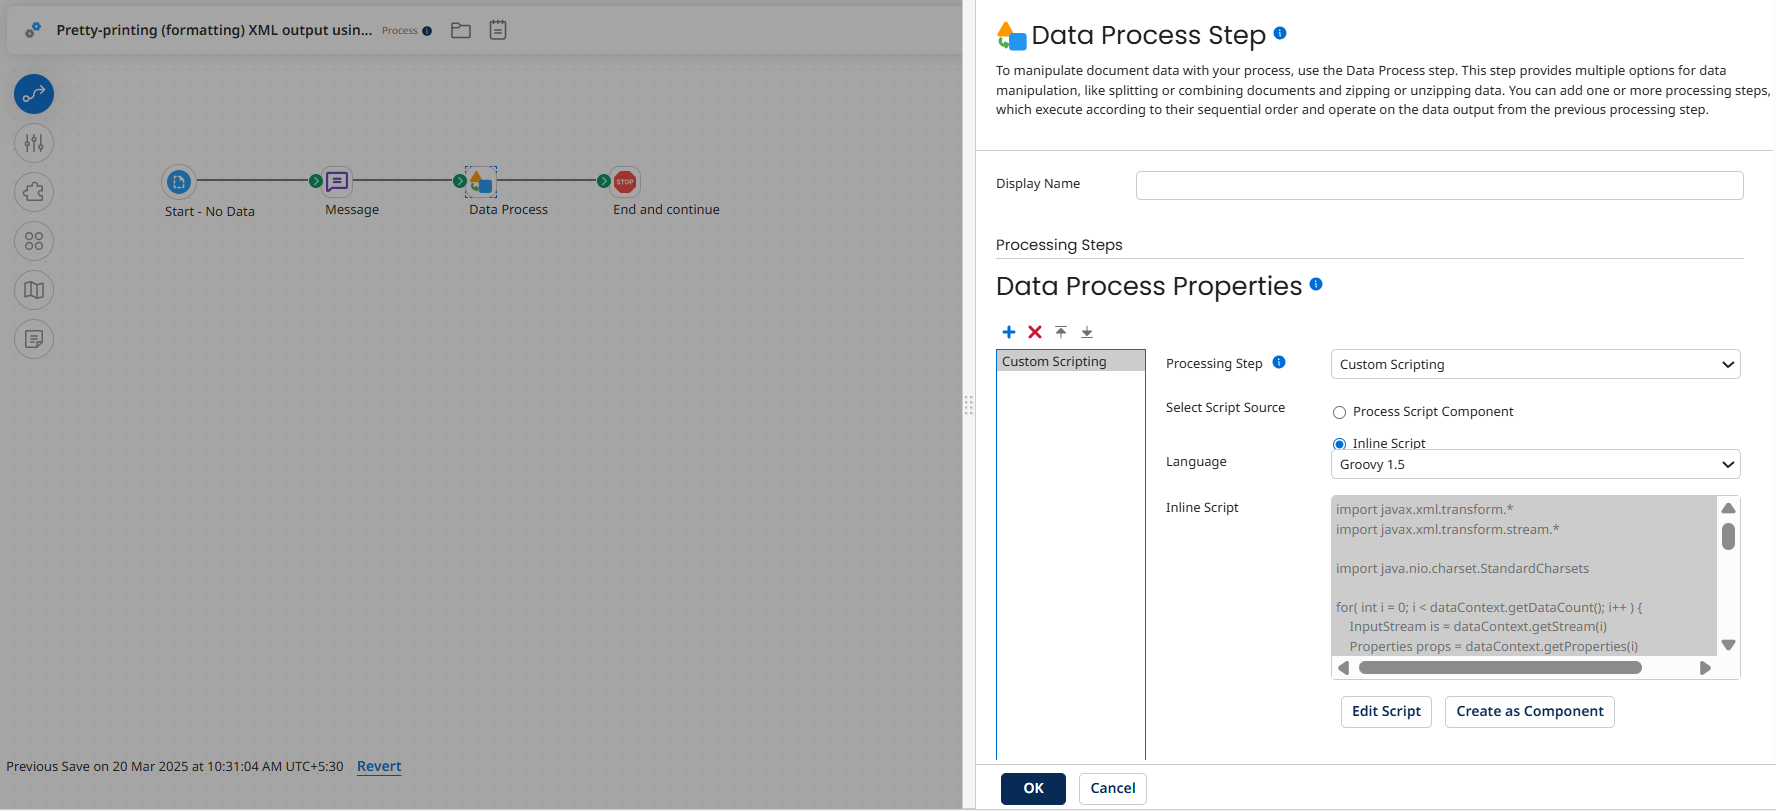The image size is (1776, 811).
Task: Open the Language Groovy 1.5 dropdown
Action: [1535, 464]
